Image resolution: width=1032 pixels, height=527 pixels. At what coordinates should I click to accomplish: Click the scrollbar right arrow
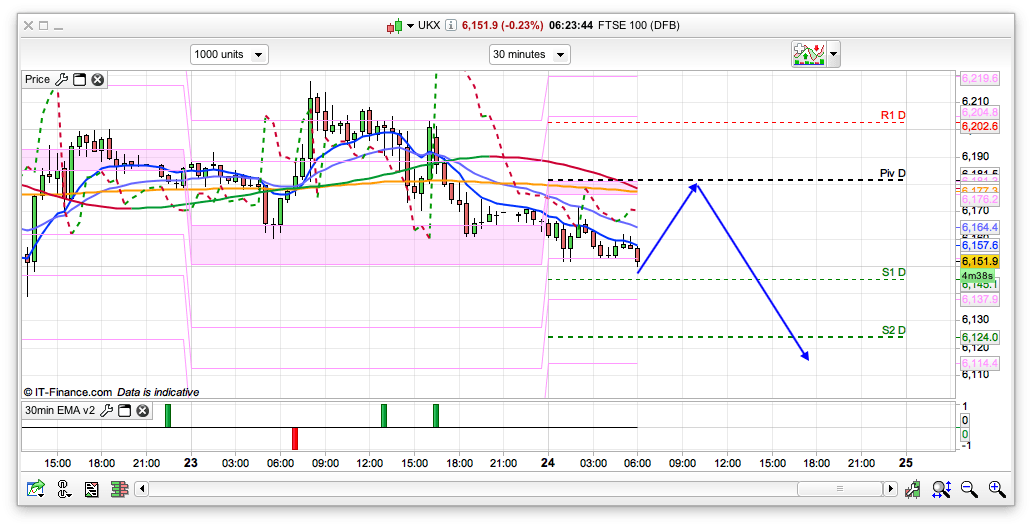pos(889,489)
